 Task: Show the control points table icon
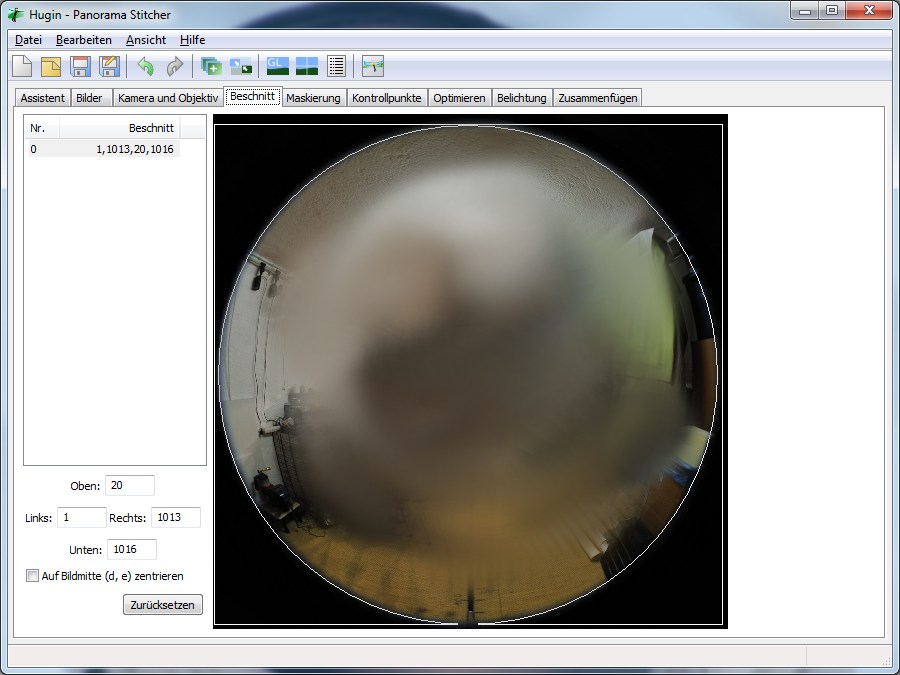pyautogui.click(x=336, y=67)
